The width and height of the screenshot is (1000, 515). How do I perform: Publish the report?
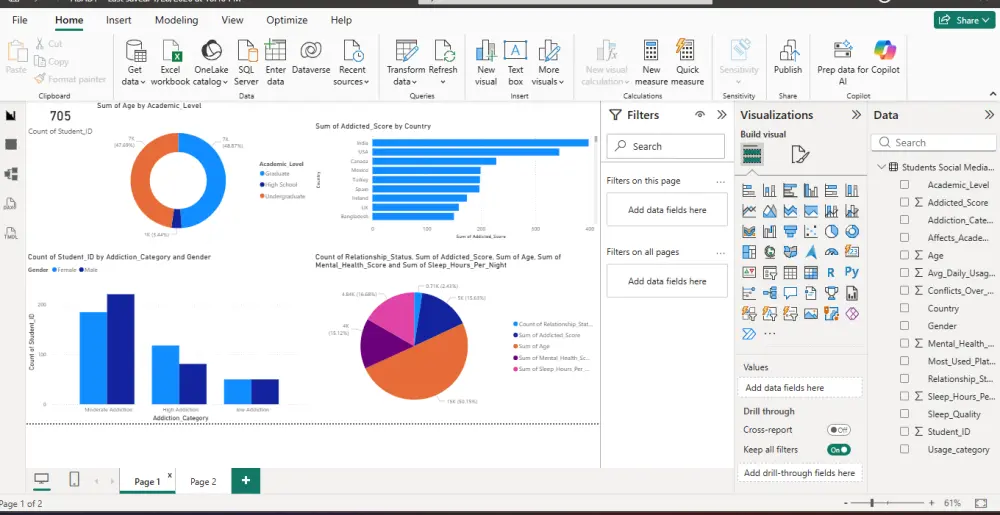(788, 57)
